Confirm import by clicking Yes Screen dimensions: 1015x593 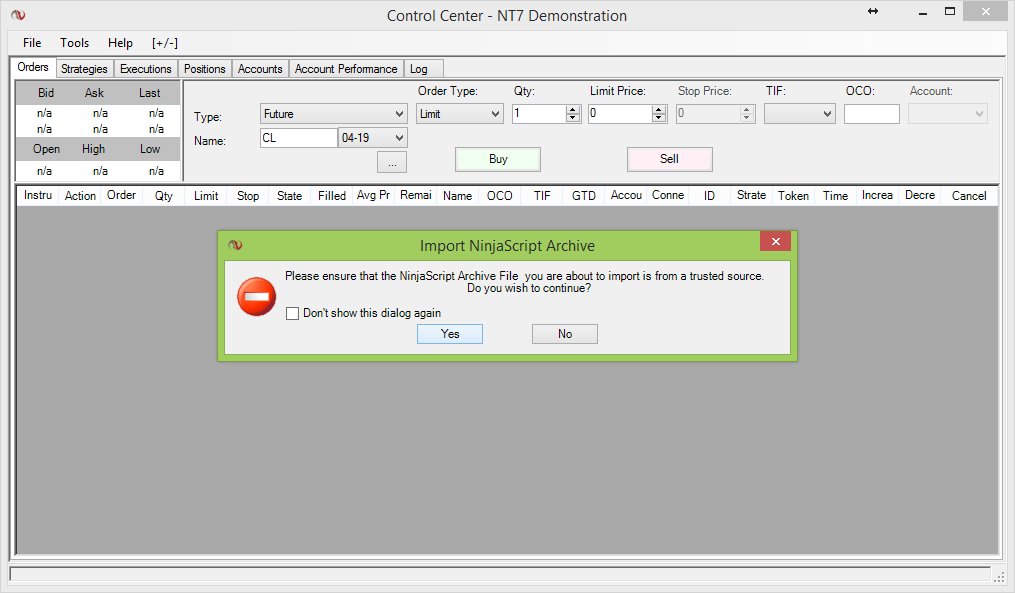450,334
